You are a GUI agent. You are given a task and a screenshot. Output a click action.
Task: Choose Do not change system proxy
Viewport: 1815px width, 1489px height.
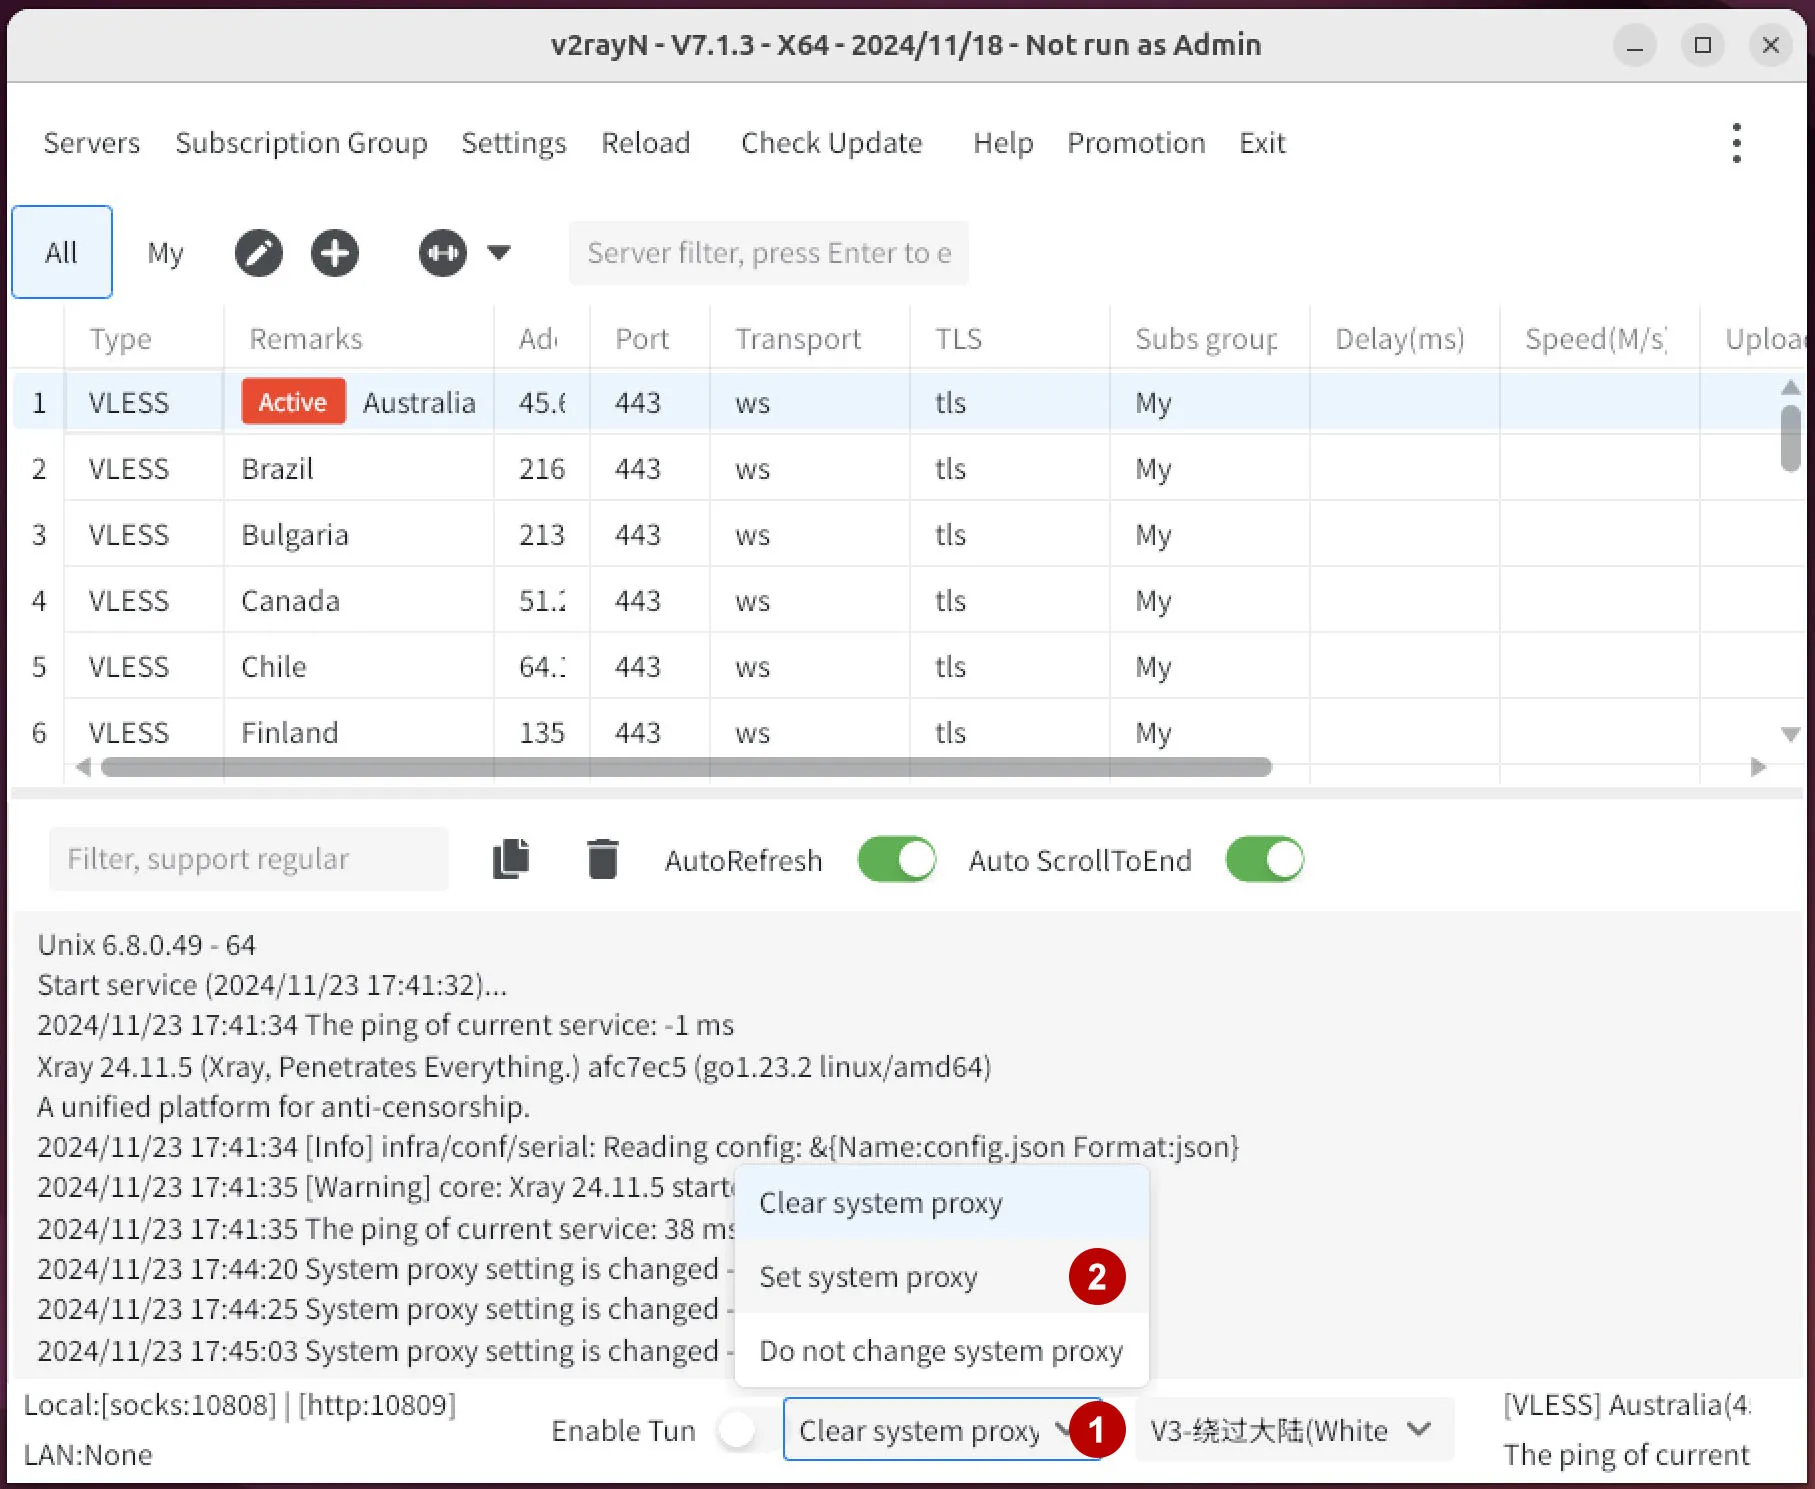click(x=941, y=1351)
